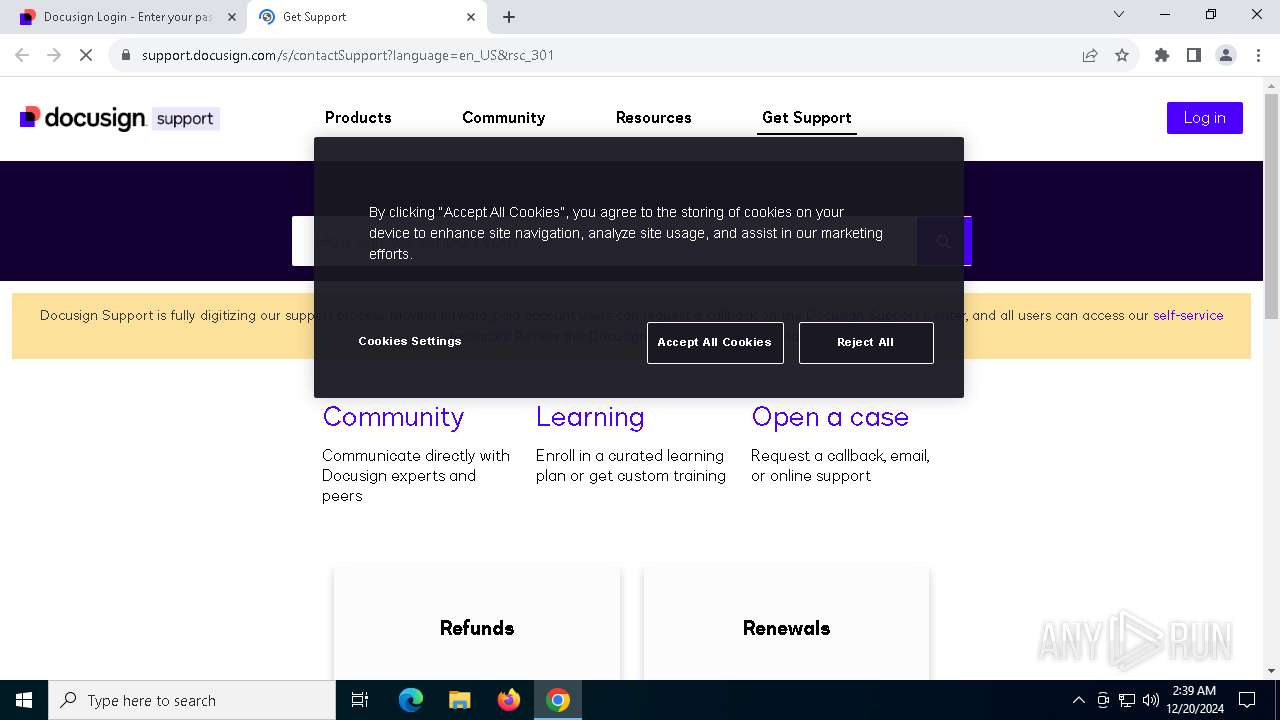Click the share page icon in address bar
The height and width of the screenshot is (720, 1280).
(x=1090, y=55)
